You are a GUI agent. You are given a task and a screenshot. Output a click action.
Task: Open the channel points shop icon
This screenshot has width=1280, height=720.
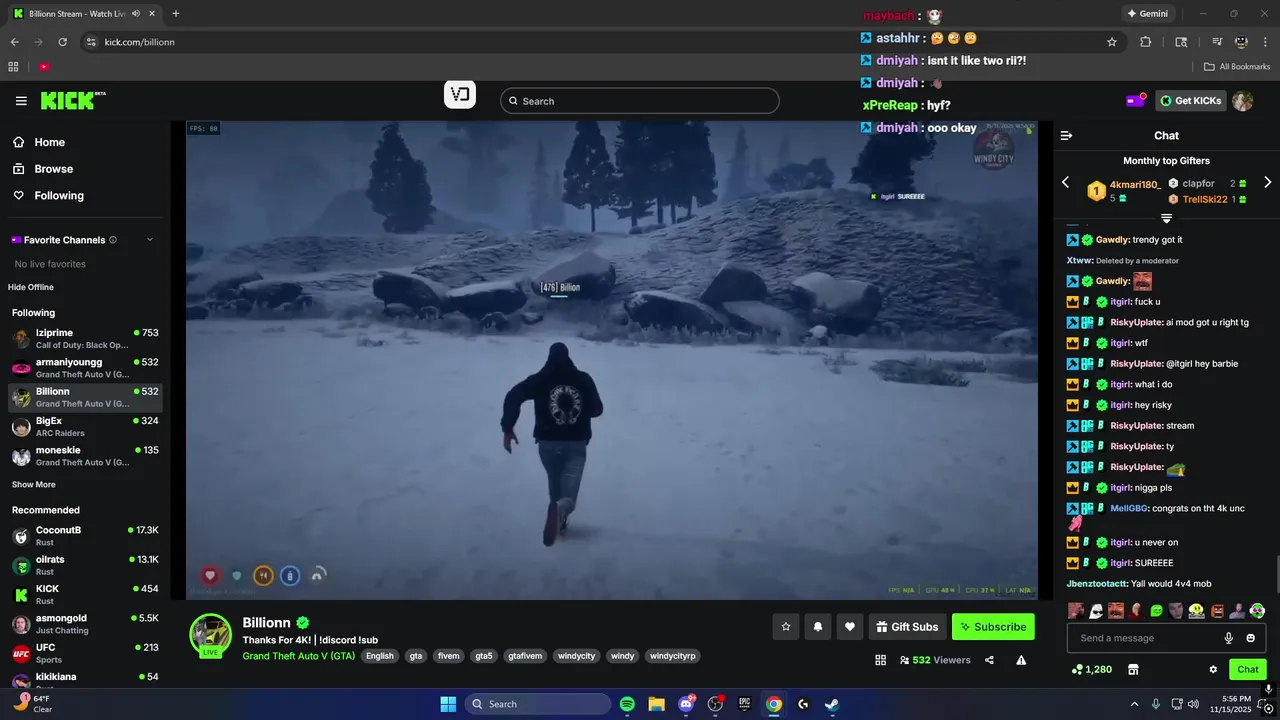pos(1133,669)
